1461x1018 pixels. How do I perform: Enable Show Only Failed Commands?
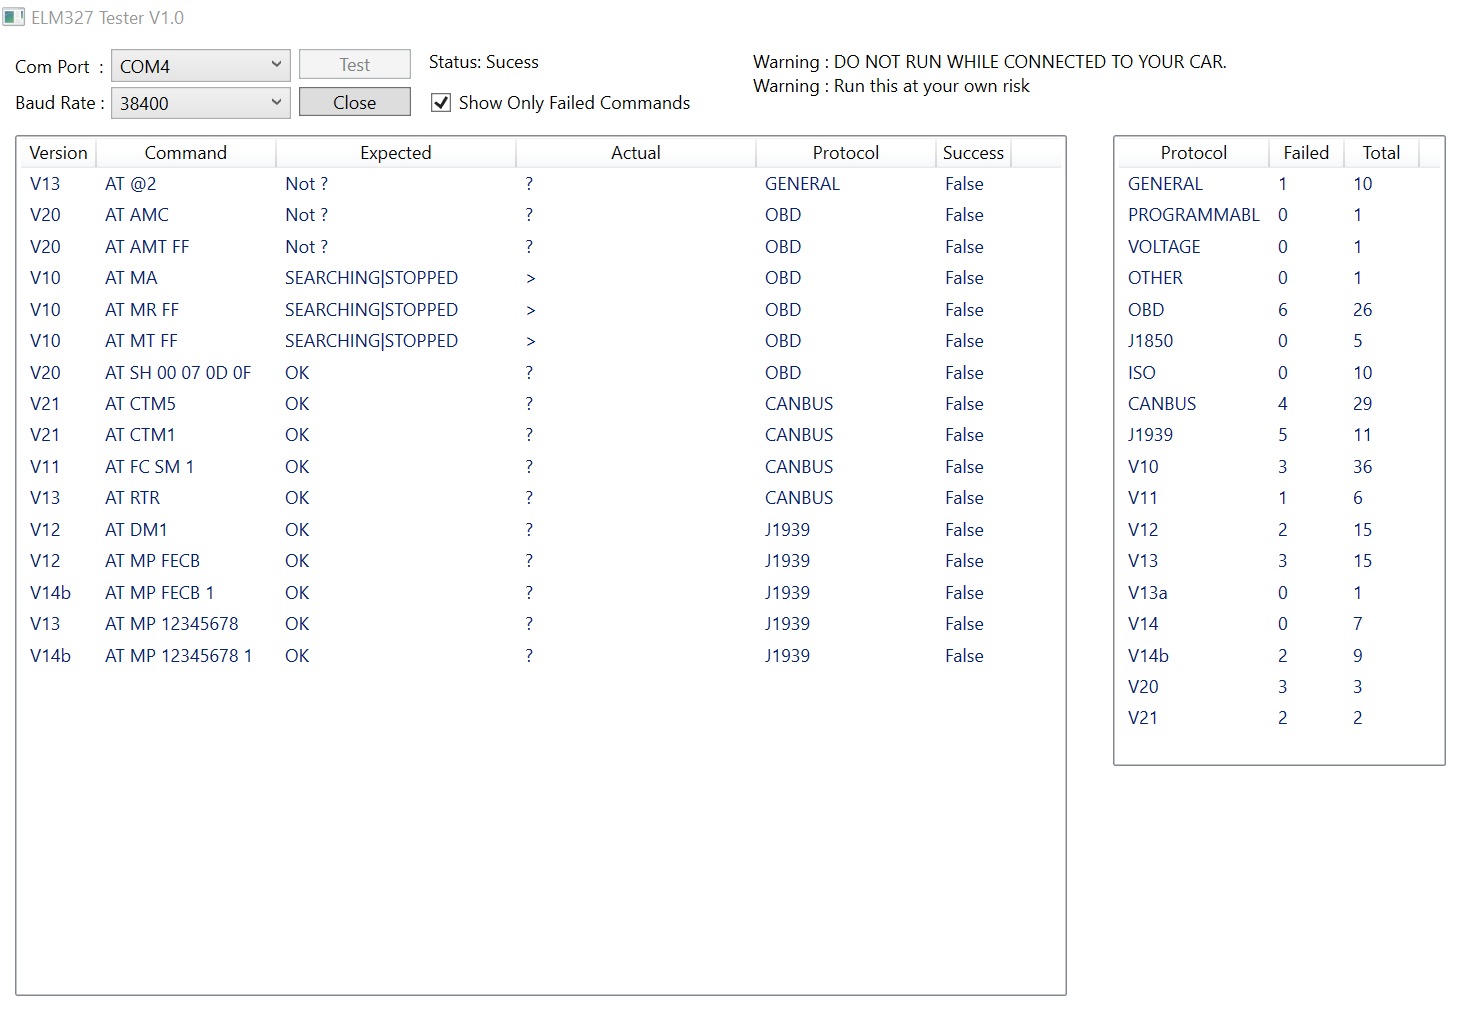coord(441,102)
